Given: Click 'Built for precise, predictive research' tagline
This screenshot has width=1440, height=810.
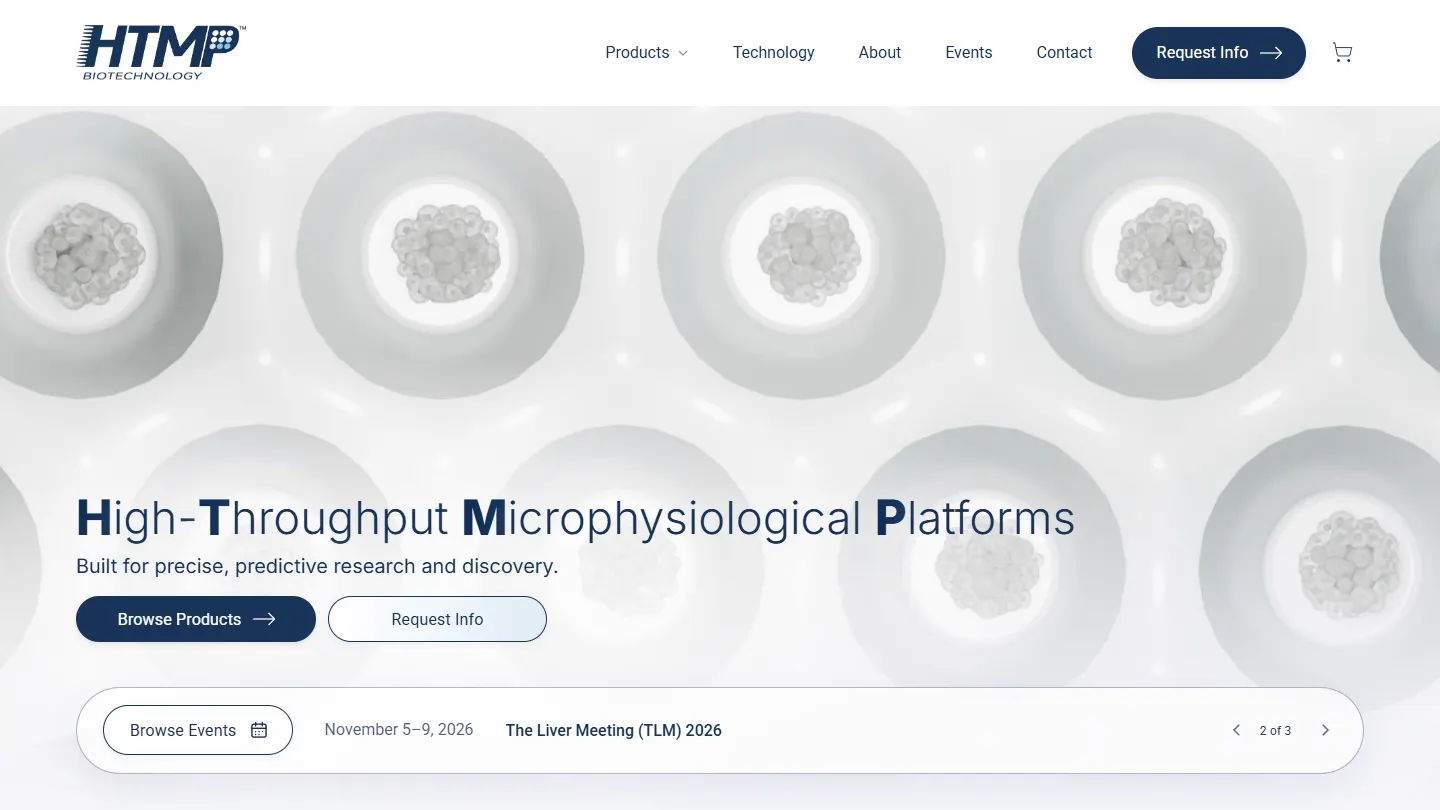Looking at the screenshot, I should click(x=317, y=566).
